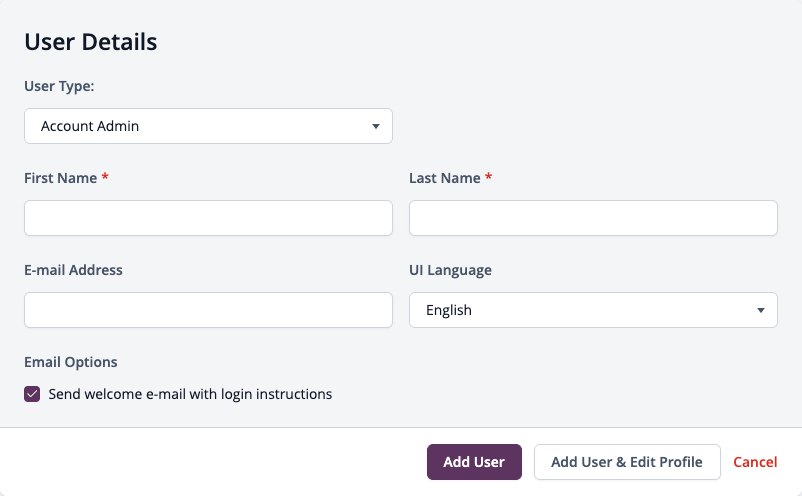Image resolution: width=802 pixels, height=496 pixels.
Task: Click the red asterisk beside Last Name
Action: pos(488,176)
